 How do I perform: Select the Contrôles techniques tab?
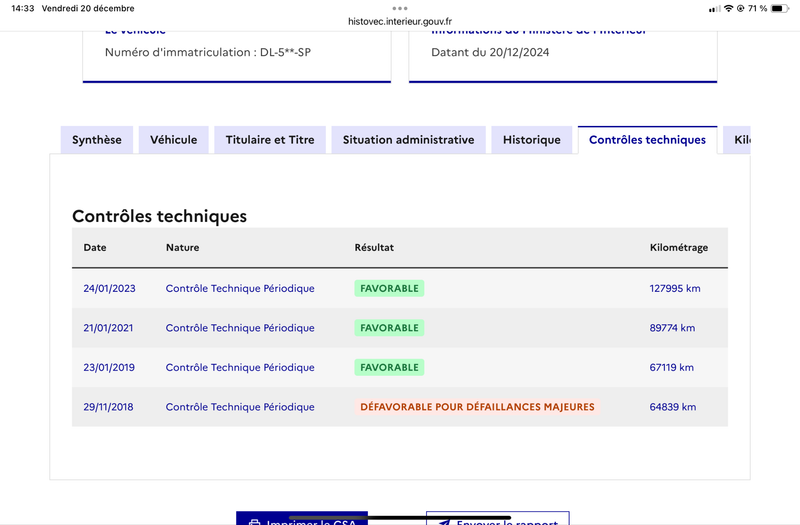point(647,140)
